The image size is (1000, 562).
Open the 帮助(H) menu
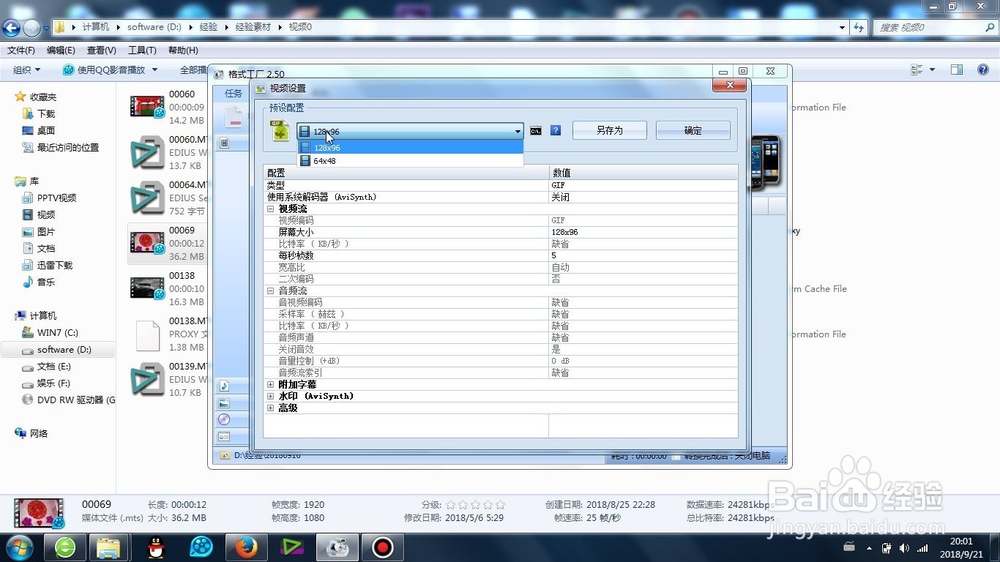point(183,50)
